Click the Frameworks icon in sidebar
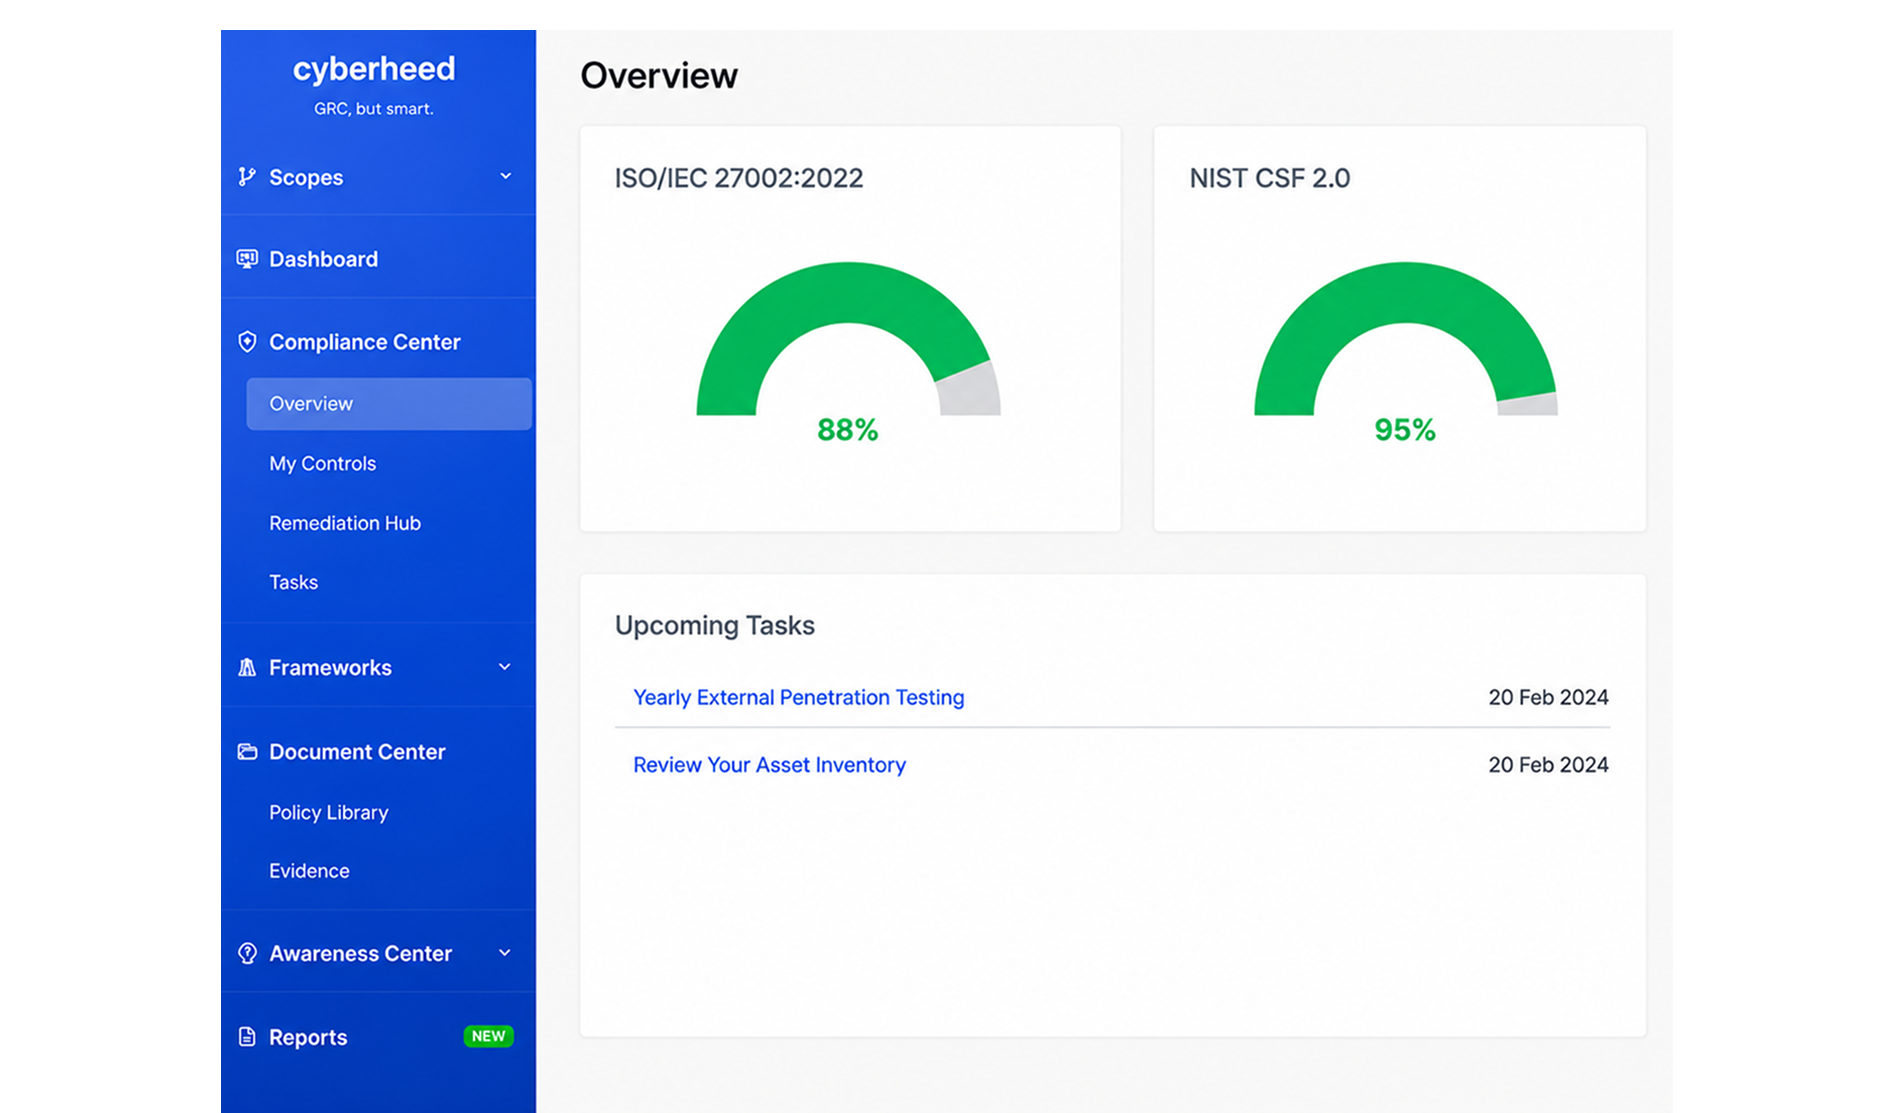Image resolution: width=1894 pixels, height=1113 pixels. point(246,667)
